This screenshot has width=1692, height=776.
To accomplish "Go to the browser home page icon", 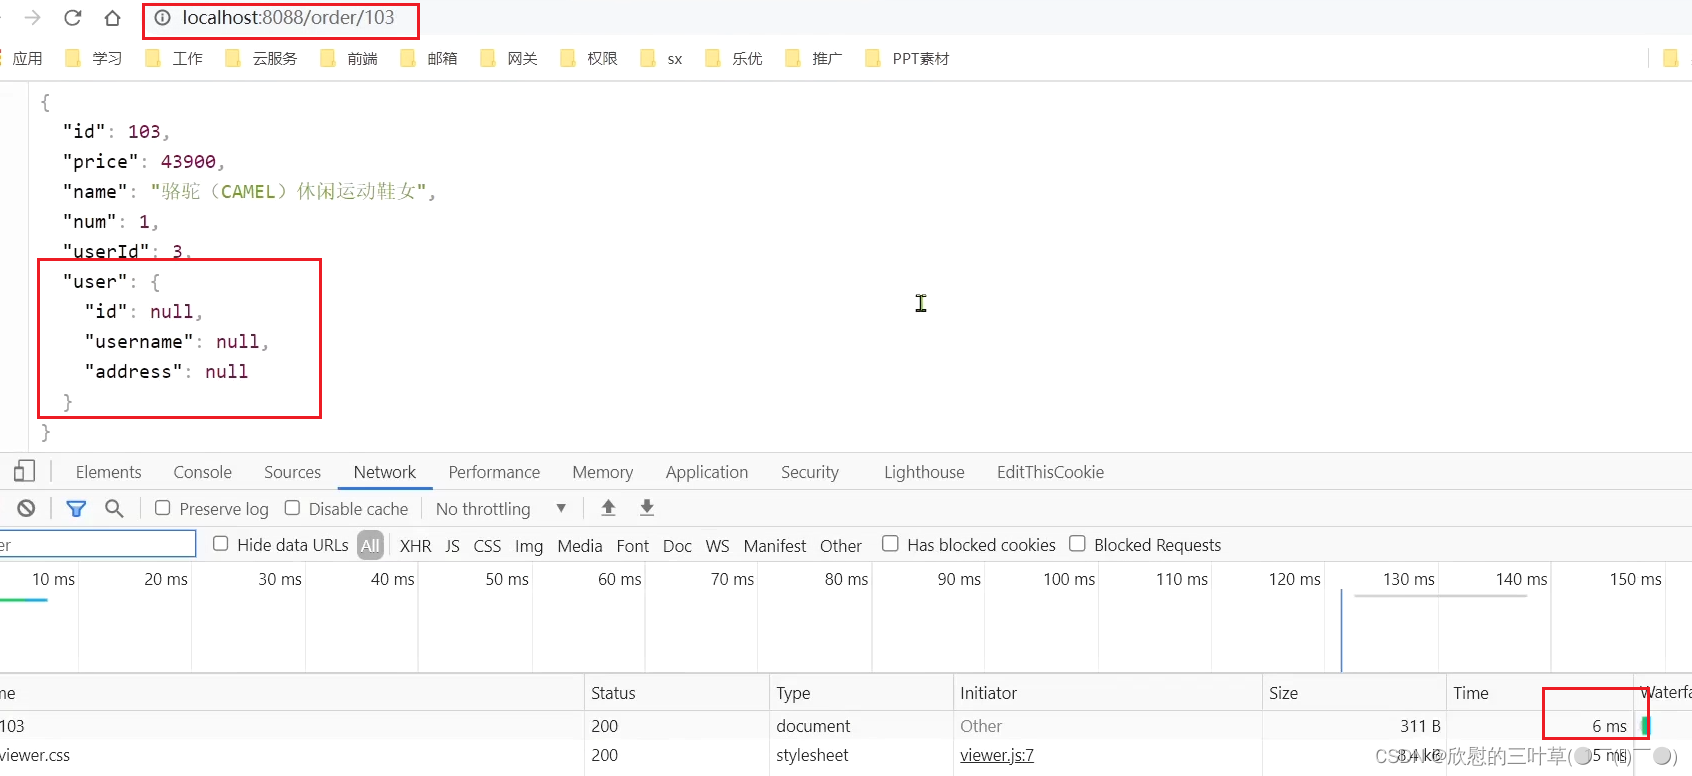I will [x=112, y=18].
